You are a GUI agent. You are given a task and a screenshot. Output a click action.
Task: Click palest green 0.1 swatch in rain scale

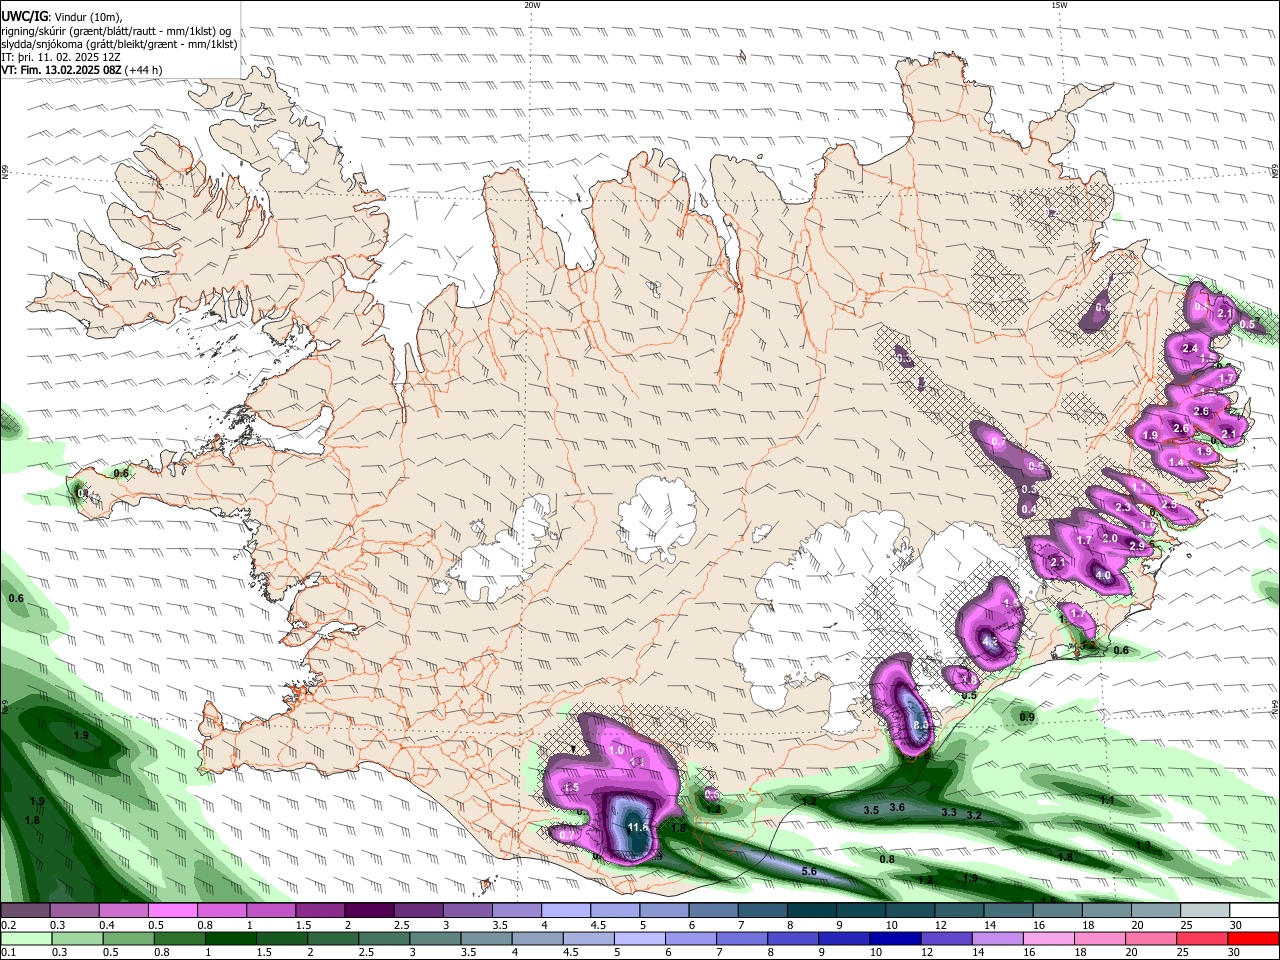(27, 938)
